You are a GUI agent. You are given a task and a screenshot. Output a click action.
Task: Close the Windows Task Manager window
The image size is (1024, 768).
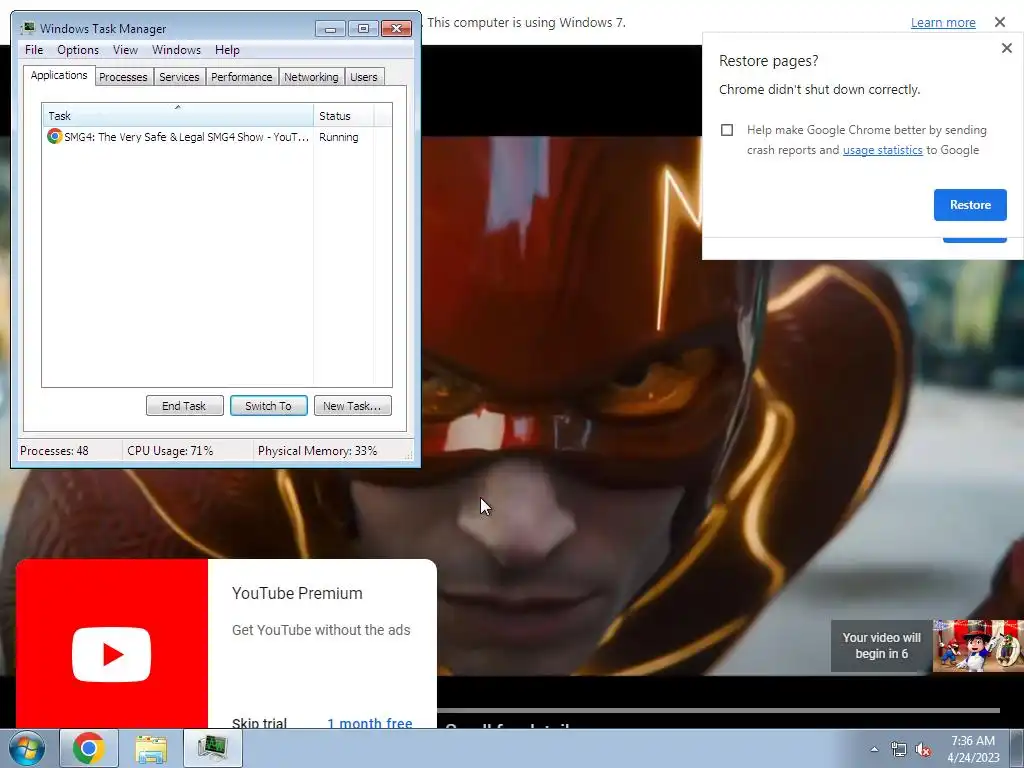click(x=396, y=29)
